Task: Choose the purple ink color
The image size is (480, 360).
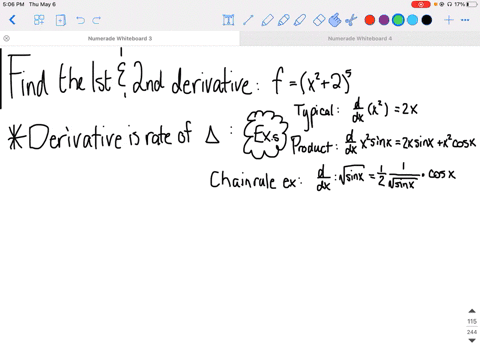Action: [x=384, y=20]
